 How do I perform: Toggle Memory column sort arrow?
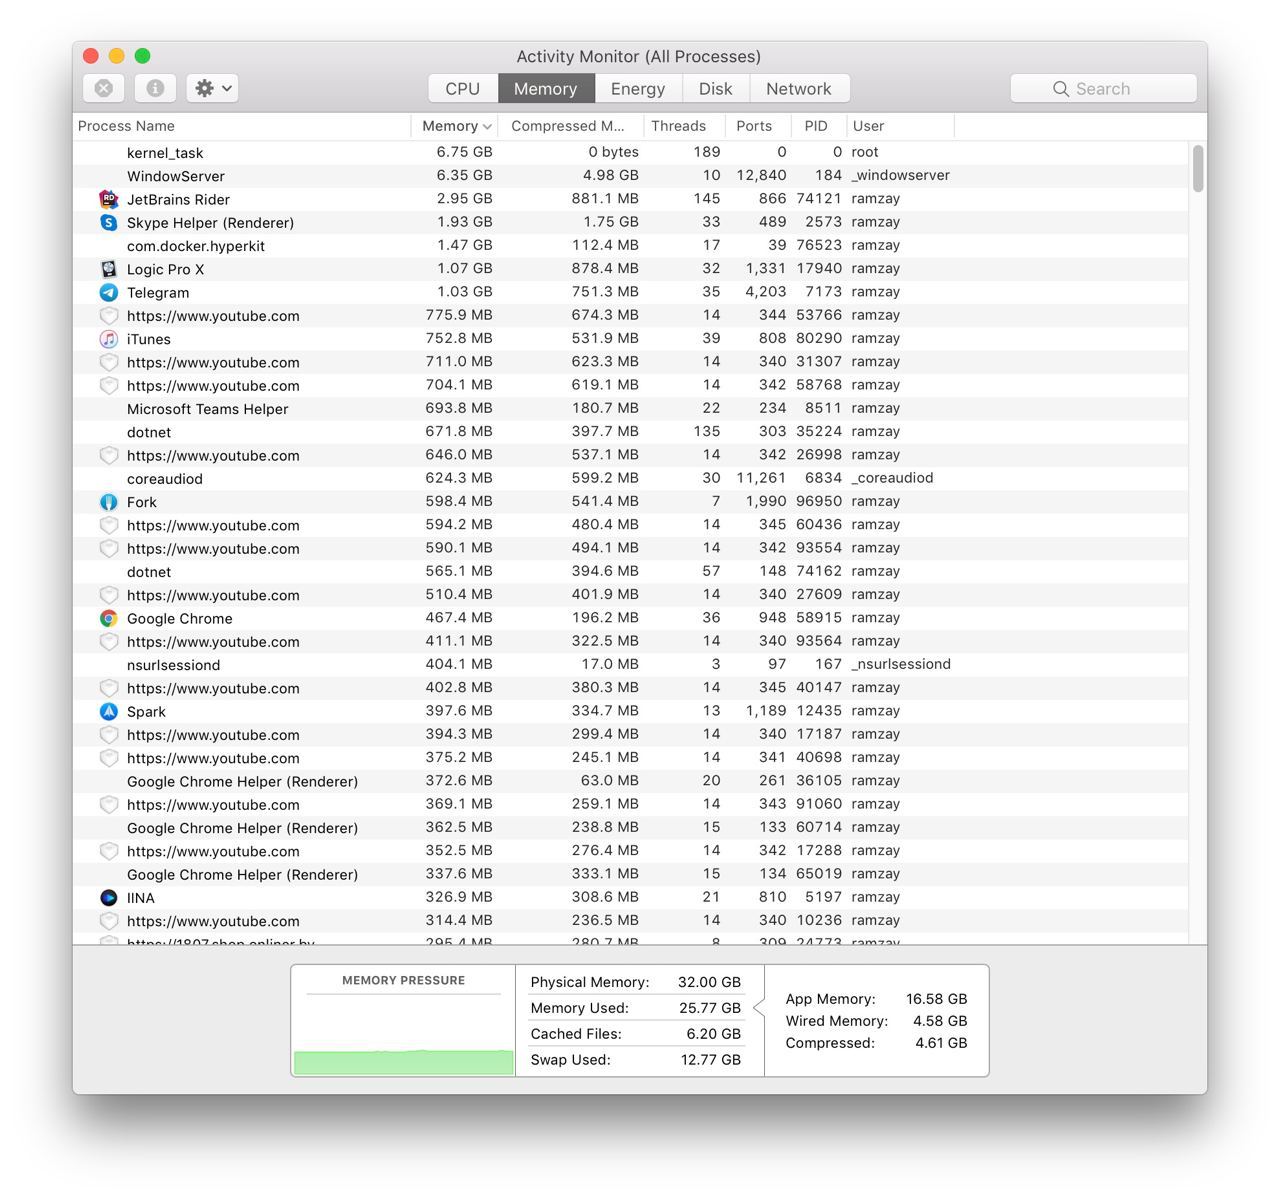[487, 127]
